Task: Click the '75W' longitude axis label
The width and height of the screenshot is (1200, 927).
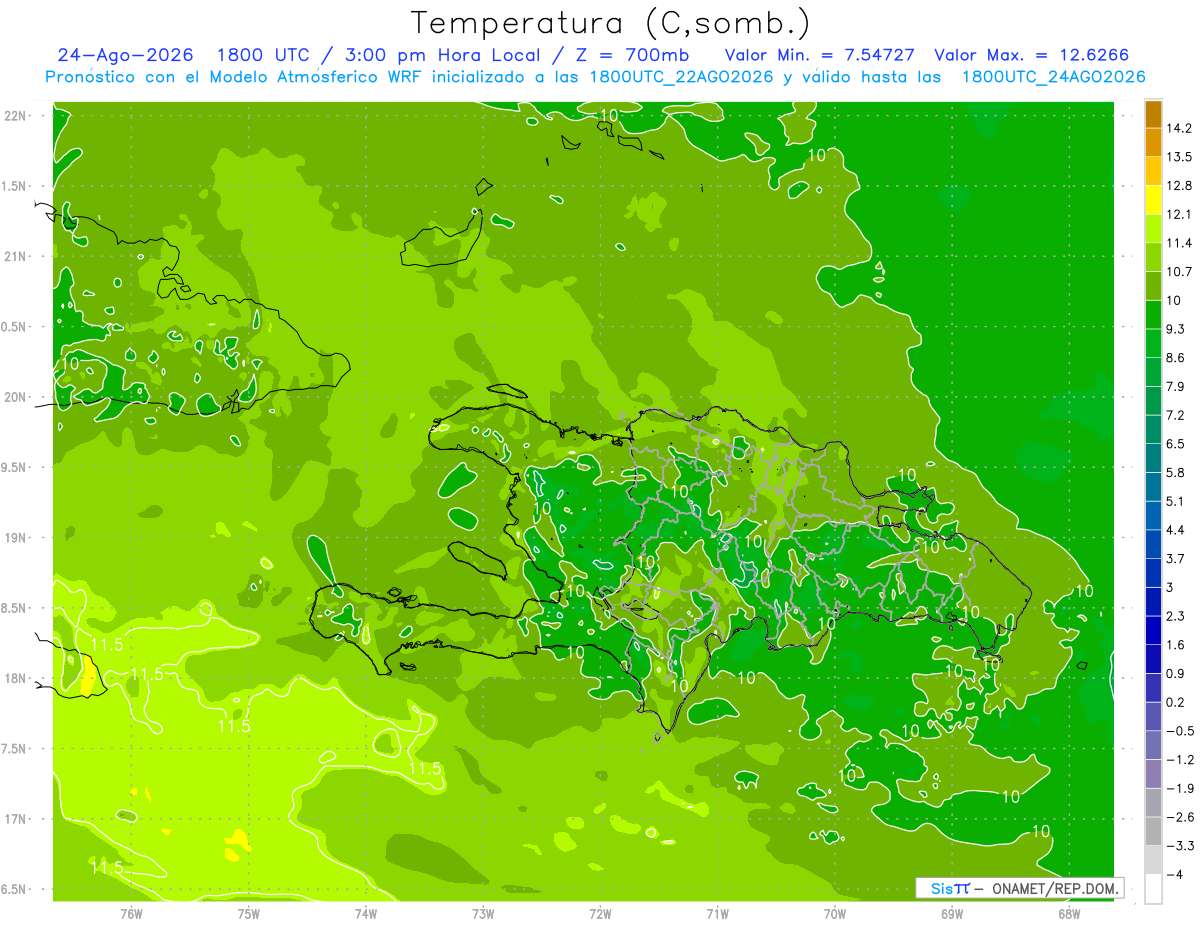Action: tap(249, 913)
